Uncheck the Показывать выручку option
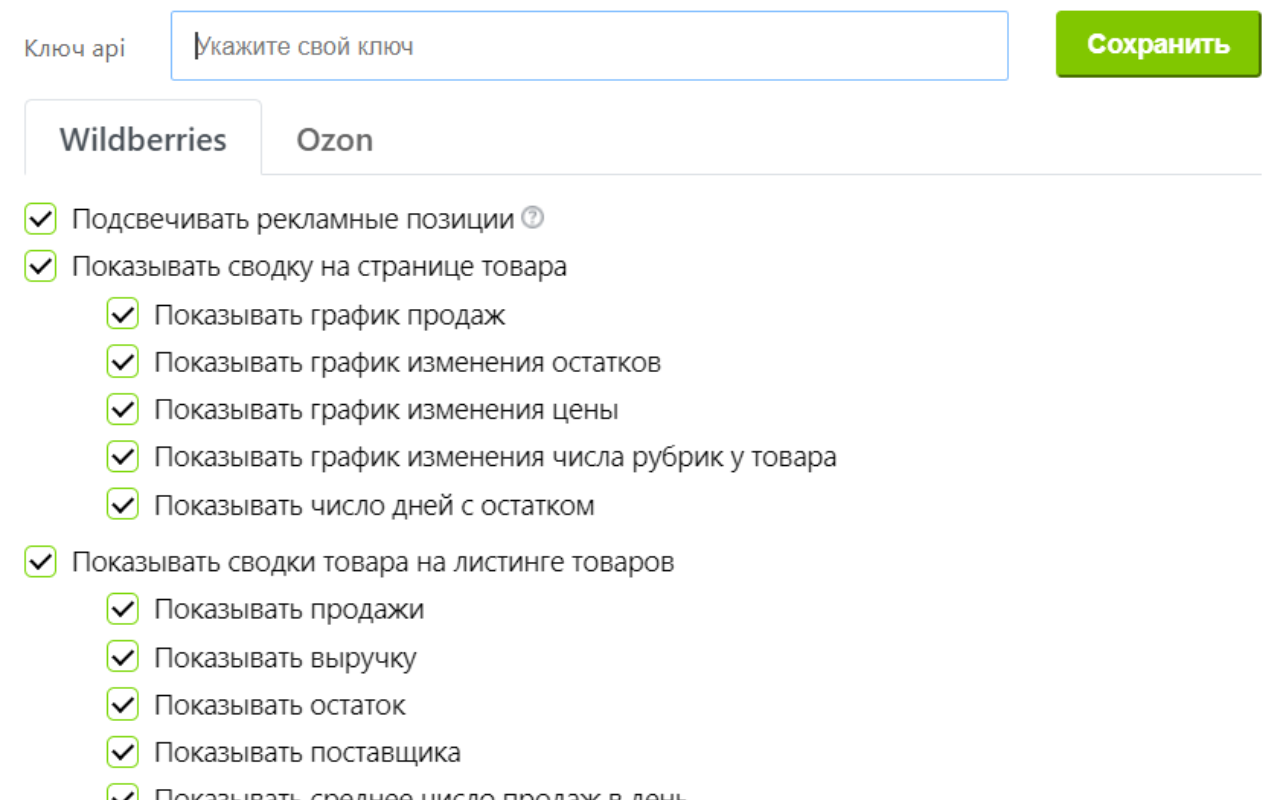Viewport: 1280px width, 800px height. (122, 657)
